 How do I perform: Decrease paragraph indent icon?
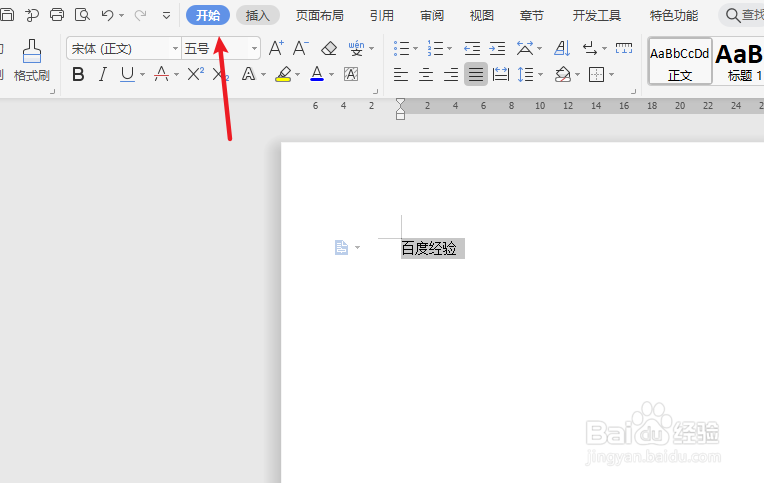(472, 48)
